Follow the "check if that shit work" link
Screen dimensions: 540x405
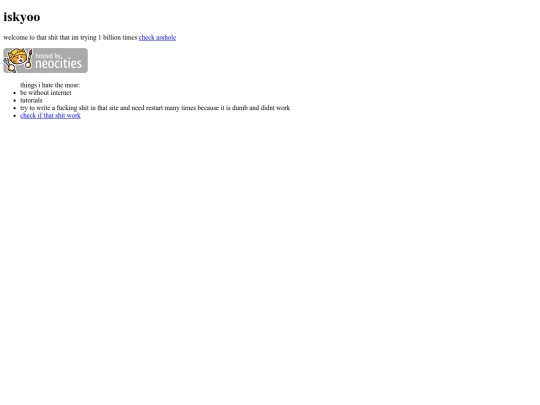coord(50,116)
